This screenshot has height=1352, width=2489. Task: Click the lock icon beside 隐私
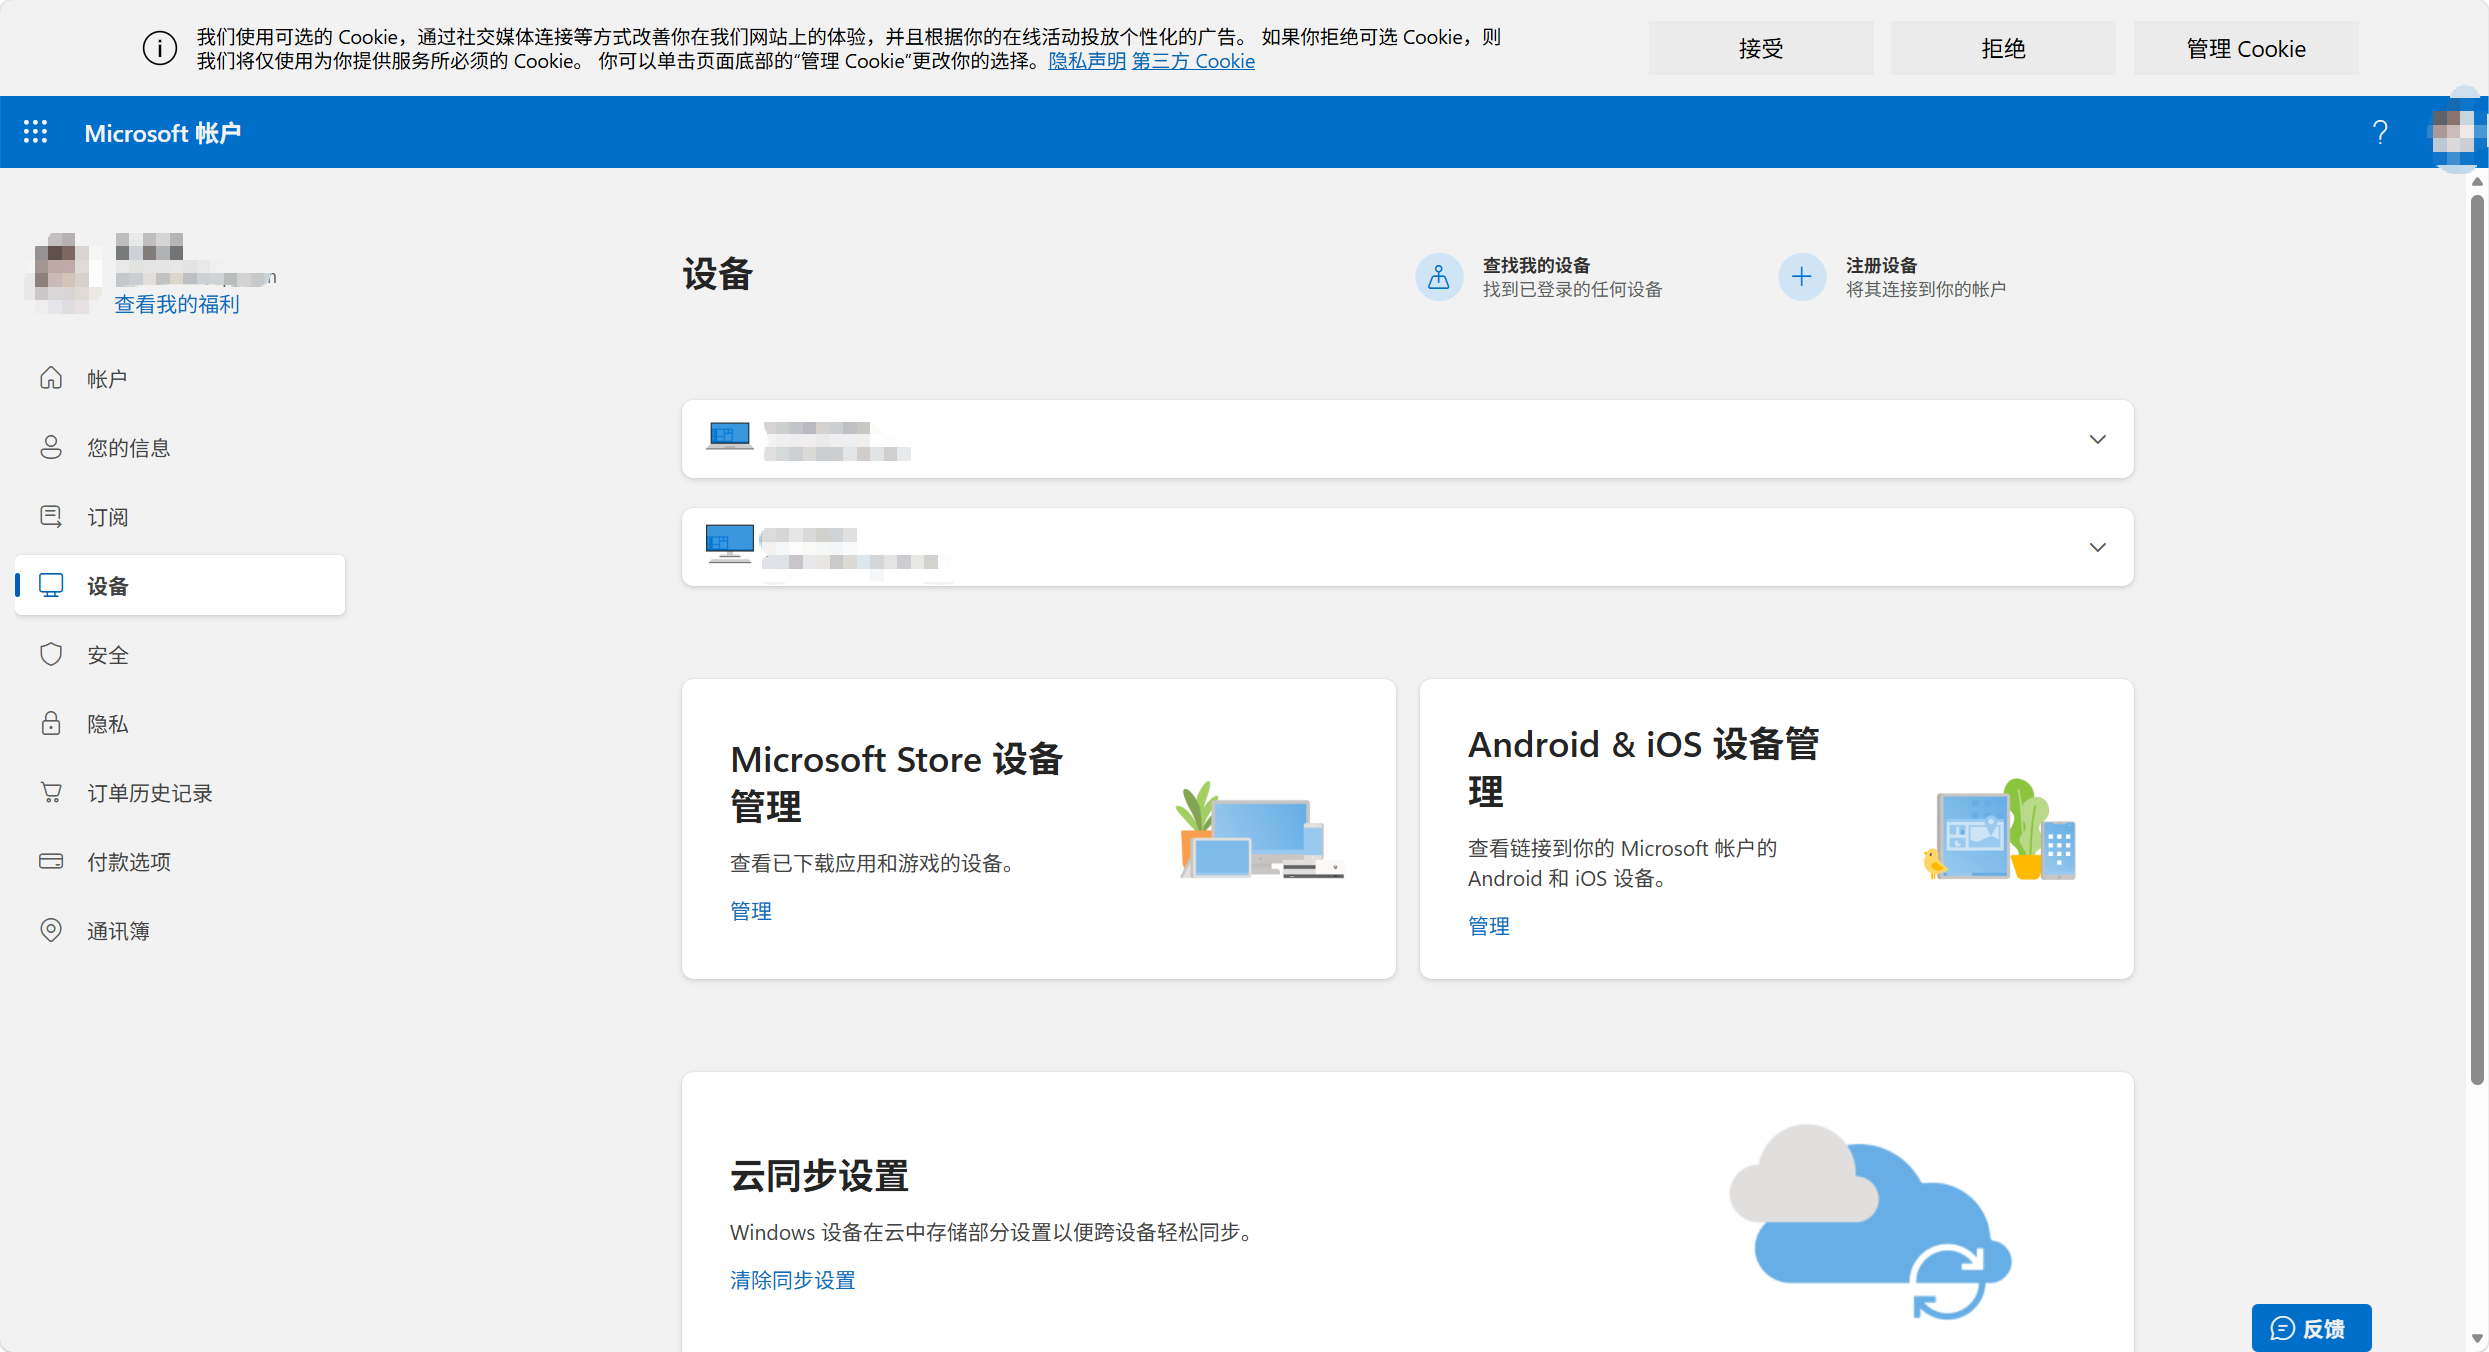pos(51,723)
